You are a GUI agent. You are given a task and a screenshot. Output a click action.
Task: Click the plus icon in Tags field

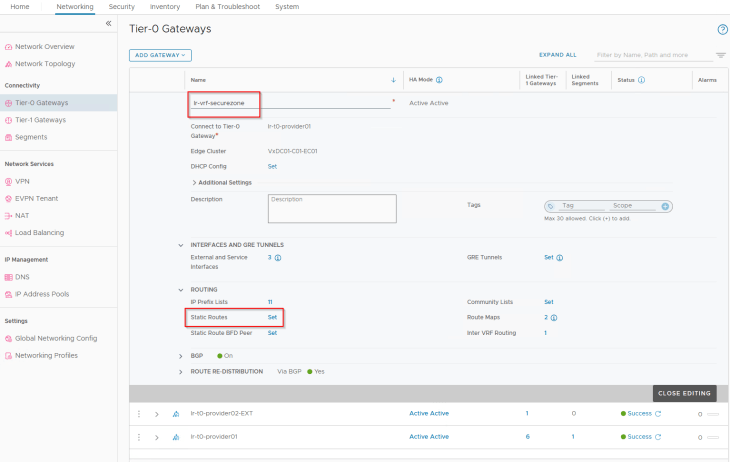click(x=665, y=206)
